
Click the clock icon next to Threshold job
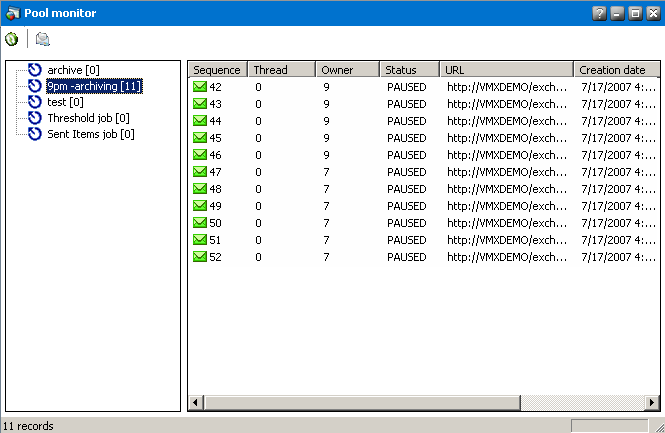click(35, 118)
